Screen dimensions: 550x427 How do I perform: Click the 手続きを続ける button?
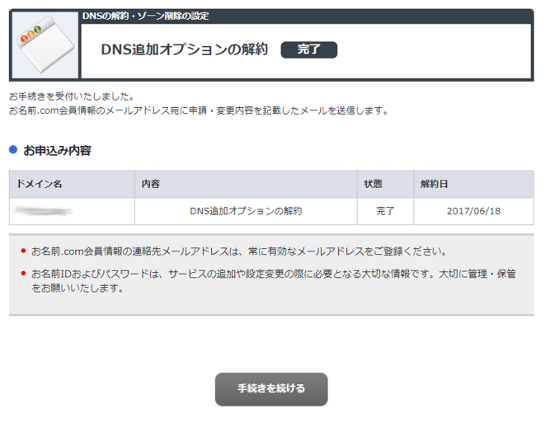[271, 389]
